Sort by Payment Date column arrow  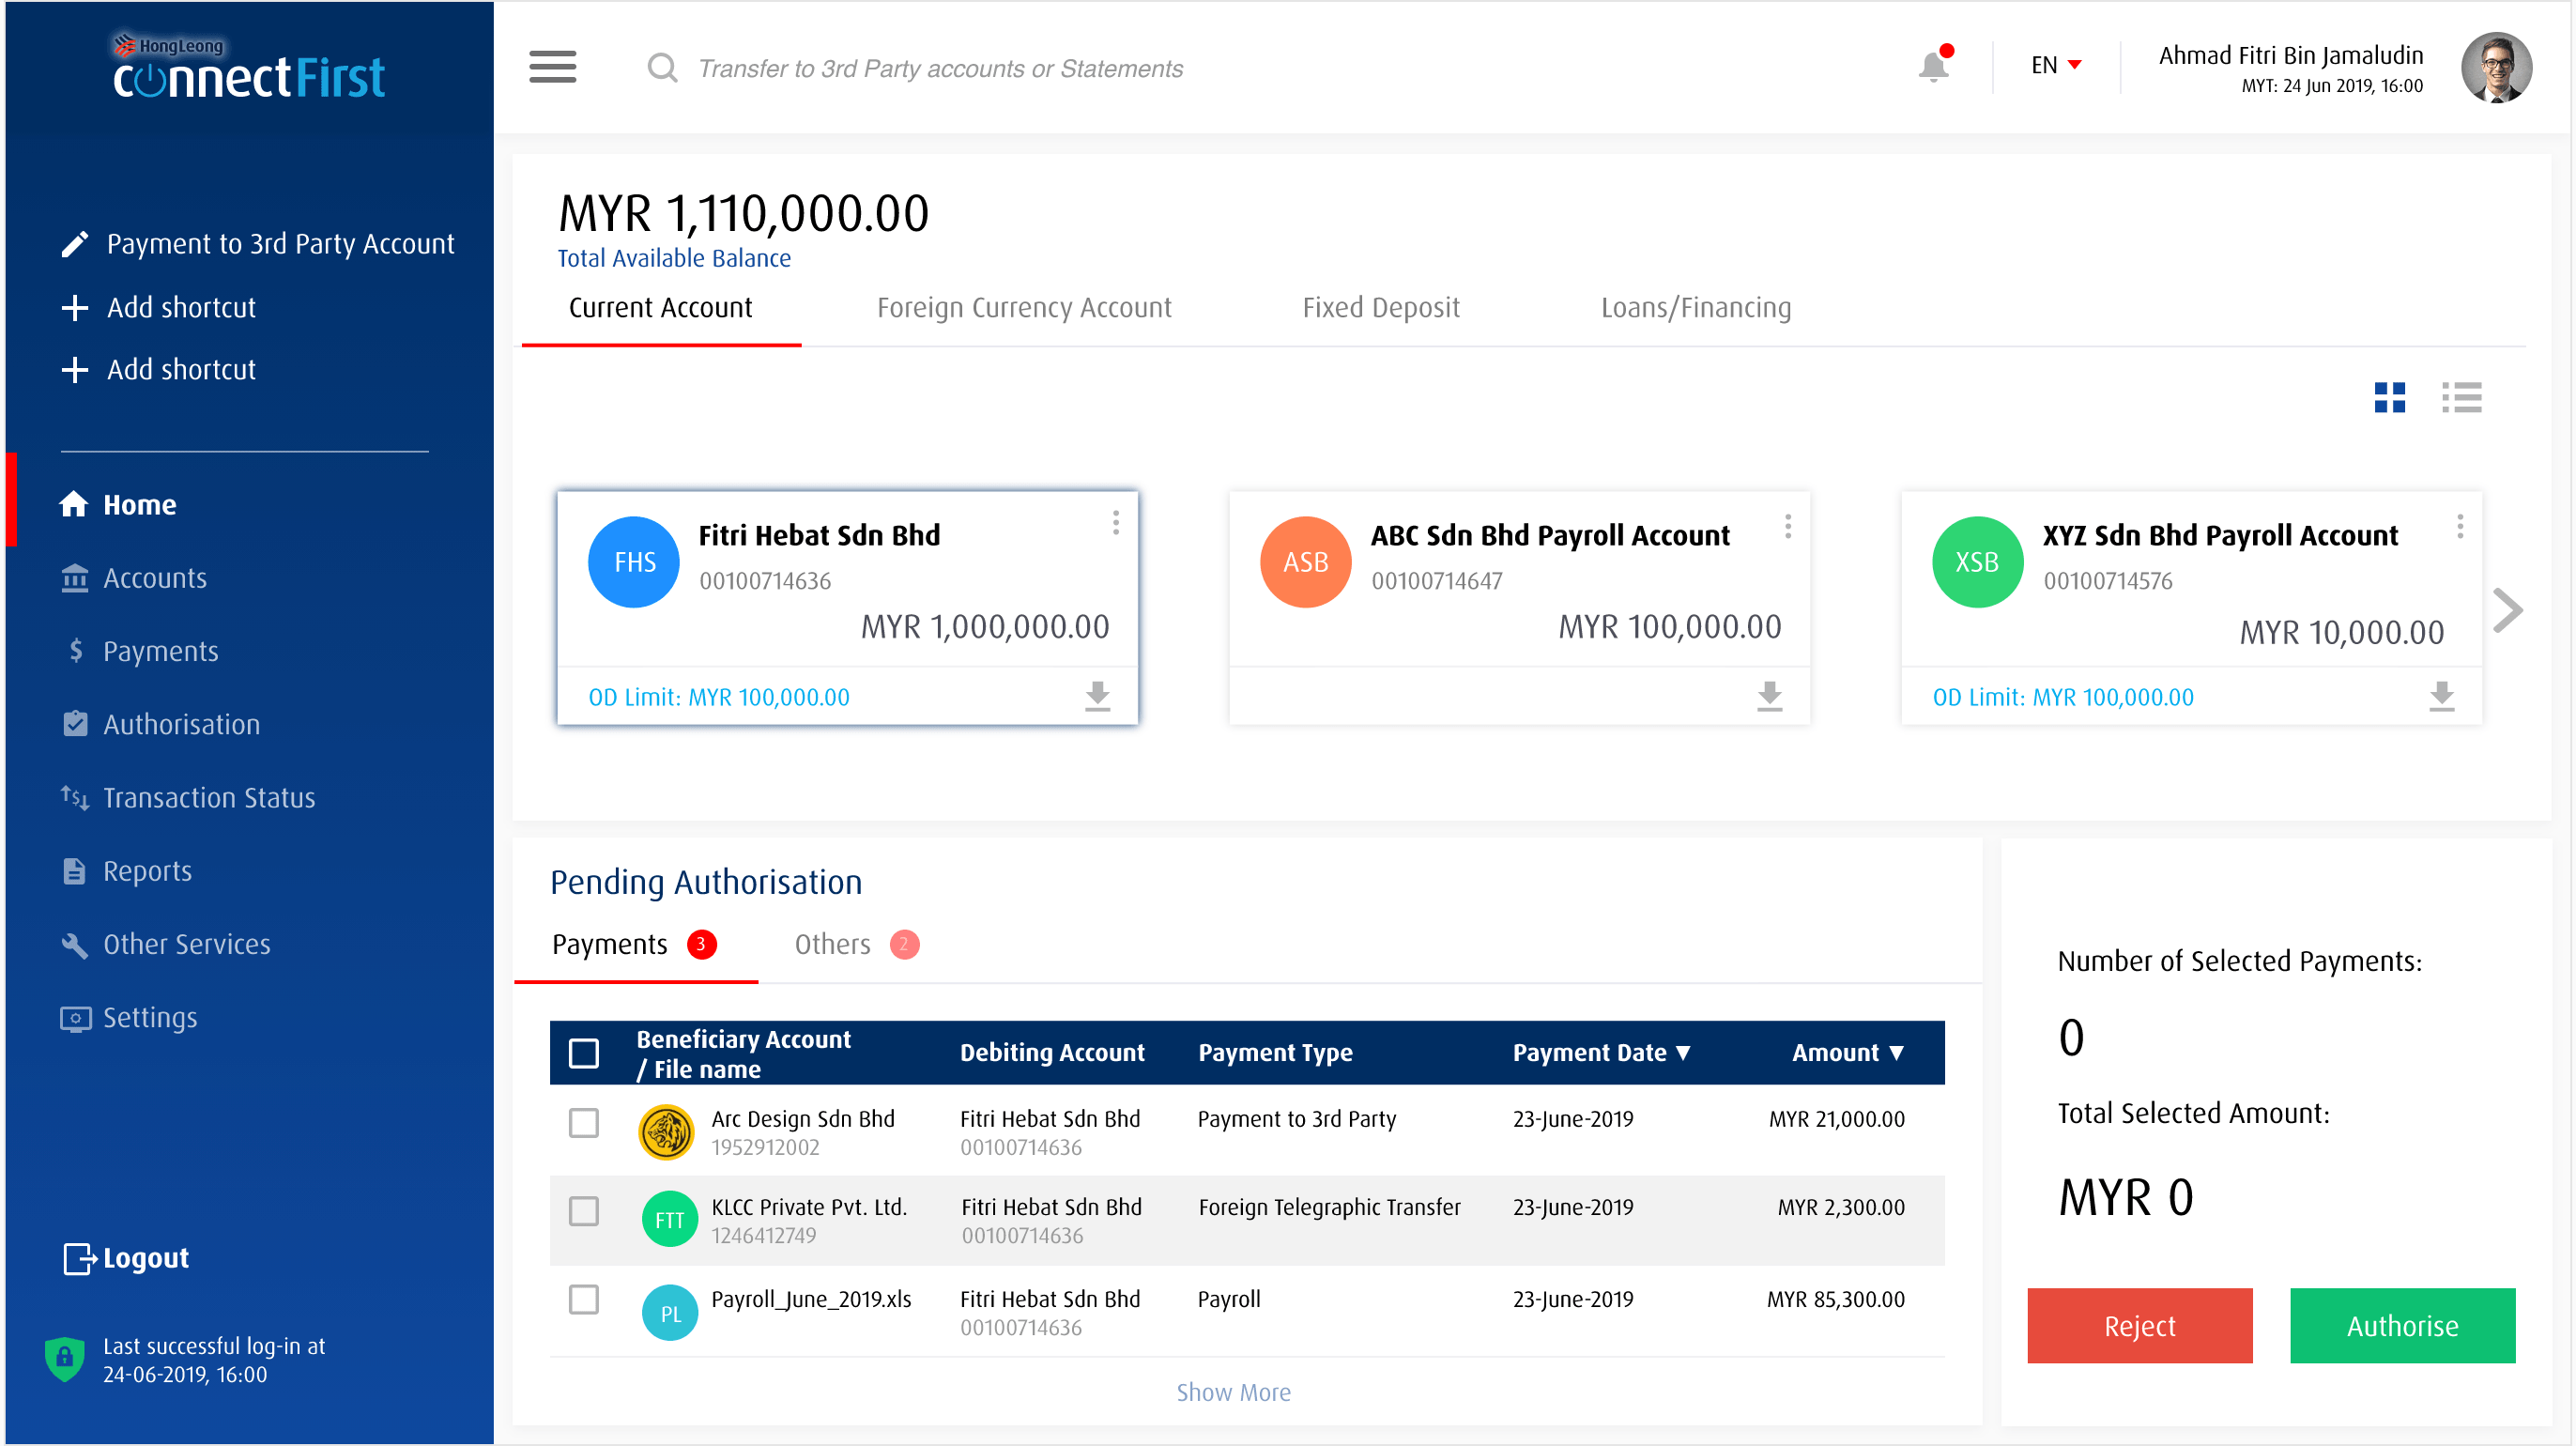pyautogui.click(x=1683, y=1052)
